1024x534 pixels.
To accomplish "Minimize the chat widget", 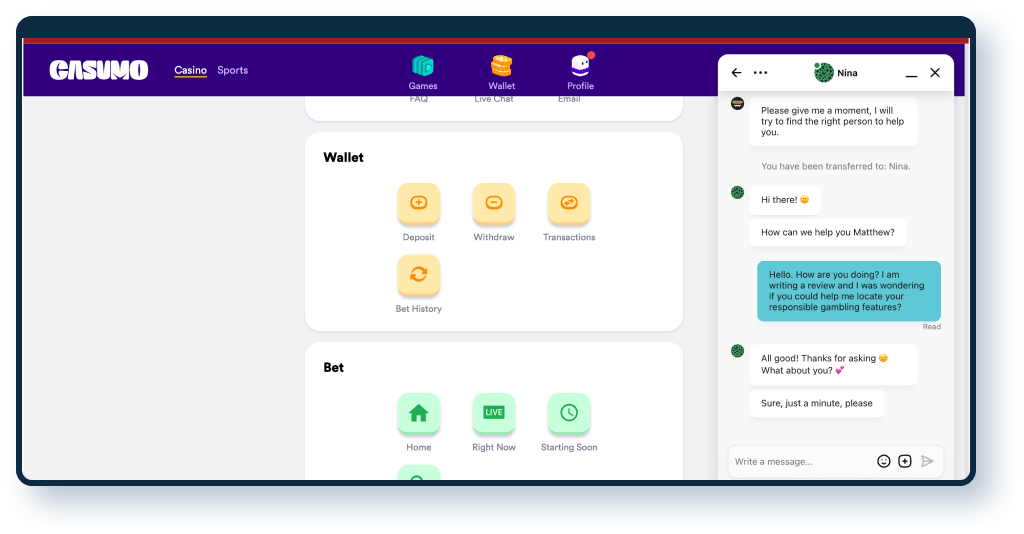I will 911,74.
